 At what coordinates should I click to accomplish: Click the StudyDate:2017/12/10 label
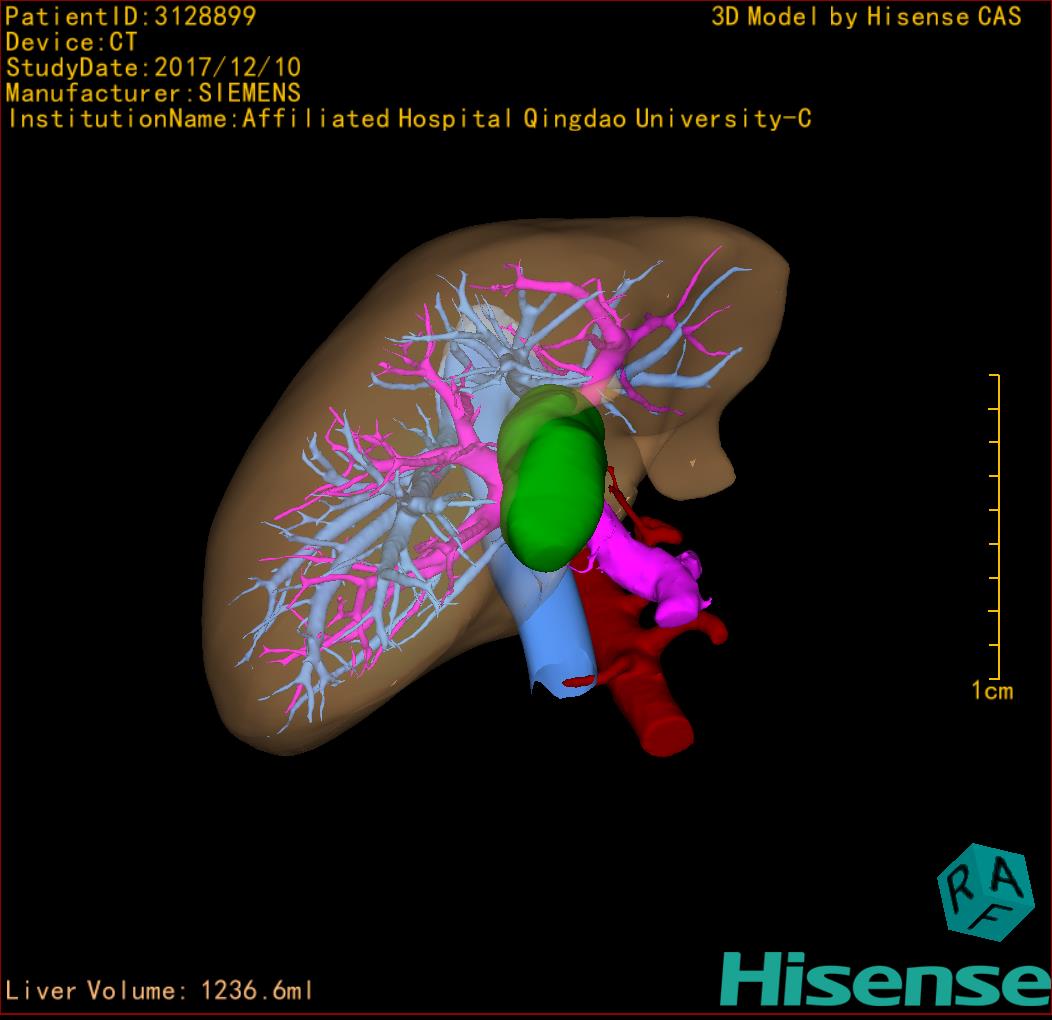point(153,68)
